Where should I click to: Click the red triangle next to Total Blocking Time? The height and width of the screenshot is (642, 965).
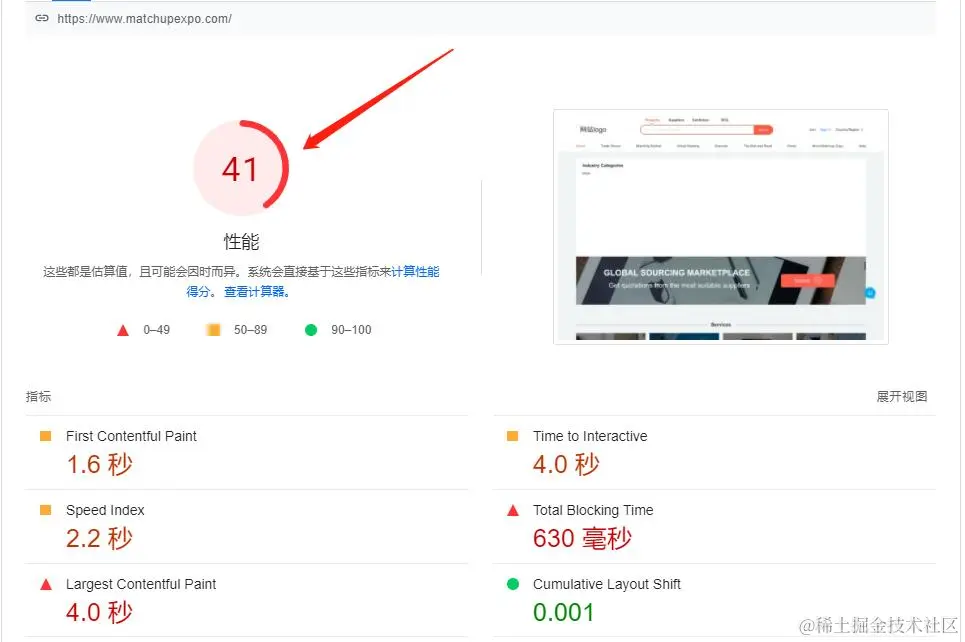coord(513,510)
